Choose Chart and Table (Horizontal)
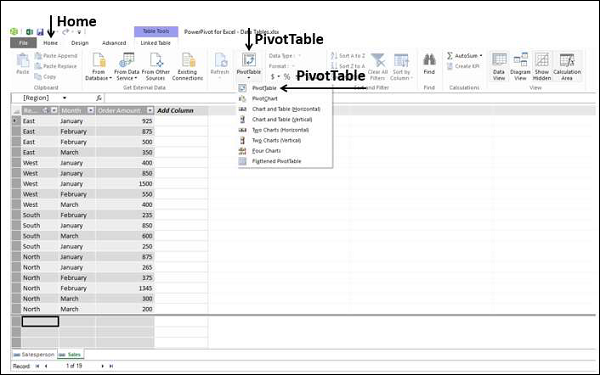 click(x=286, y=109)
